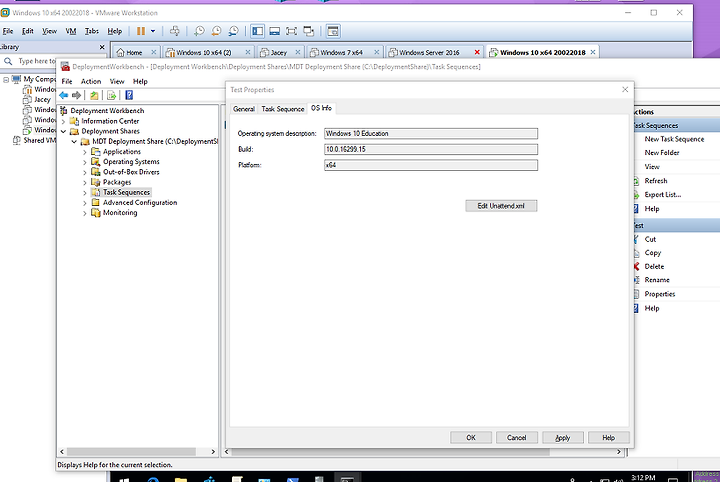
Task: Click the Back arrow in Deployment Workbench toolbar
Action: point(64,95)
